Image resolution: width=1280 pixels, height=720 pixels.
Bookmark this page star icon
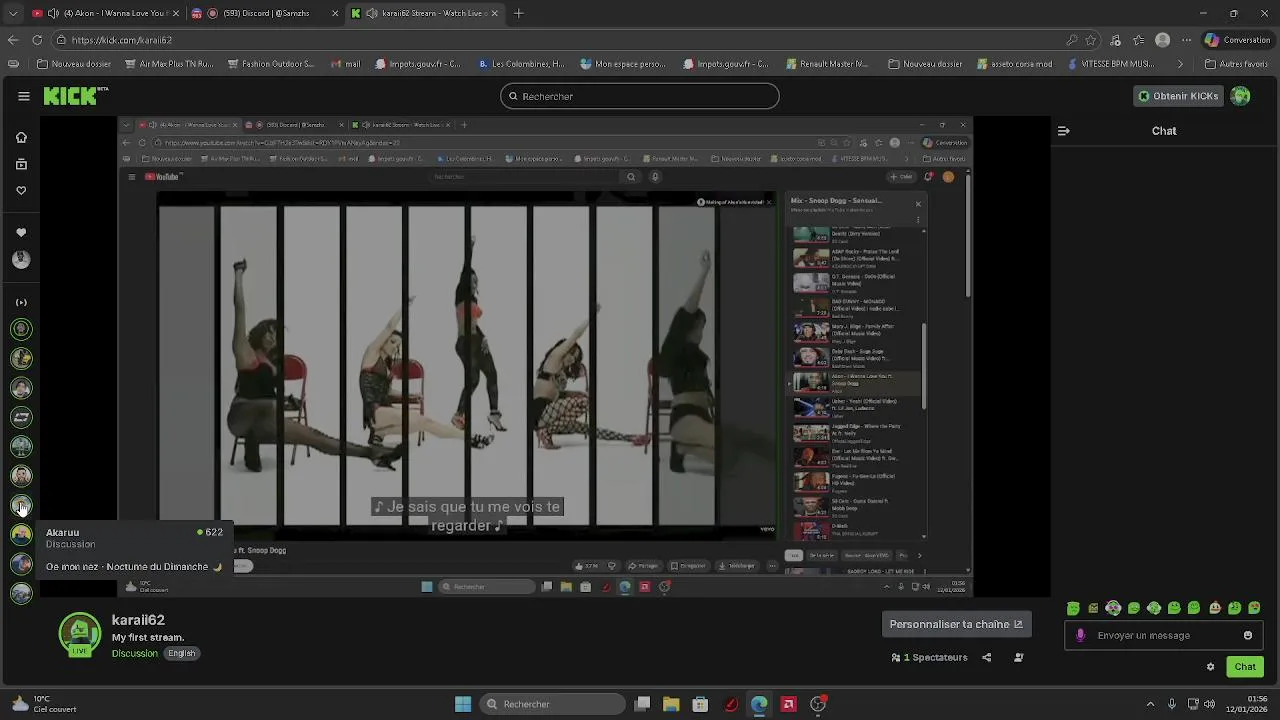1091,40
